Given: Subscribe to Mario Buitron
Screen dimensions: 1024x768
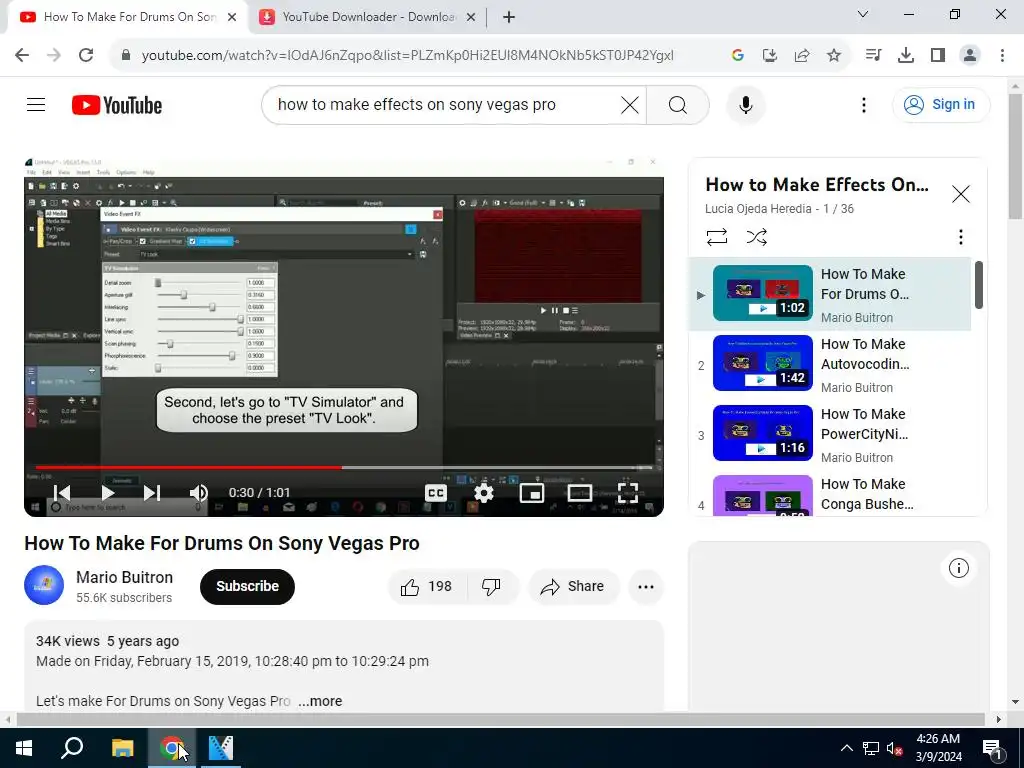Looking at the screenshot, I should [247, 586].
